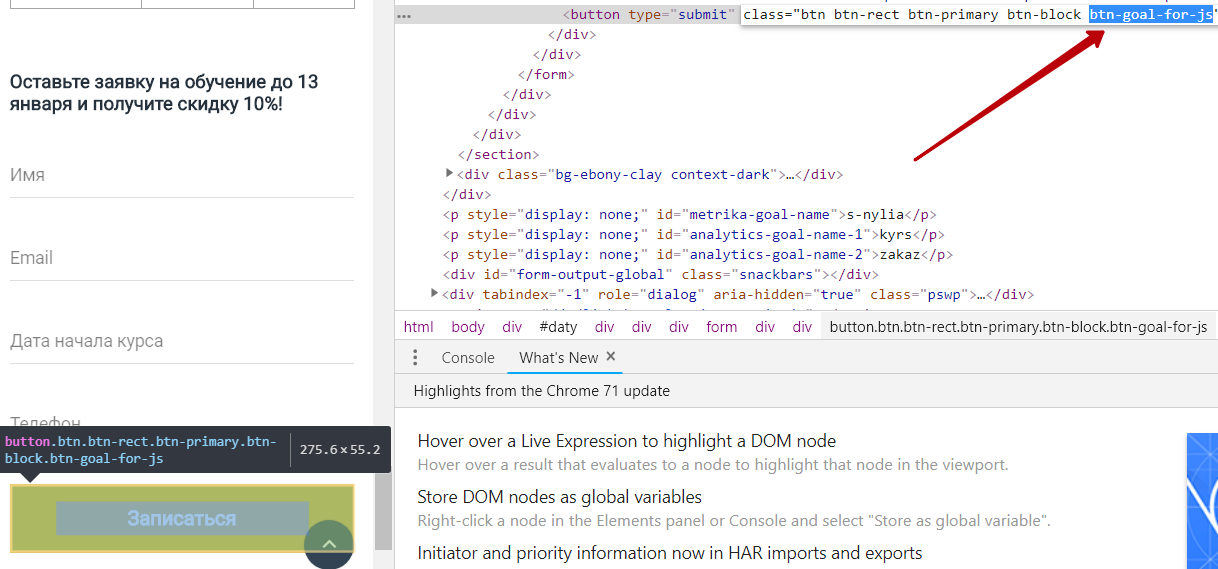Select the body breadcrumb item
Viewport: 1218px width, 569px height.
pos(468,327)
